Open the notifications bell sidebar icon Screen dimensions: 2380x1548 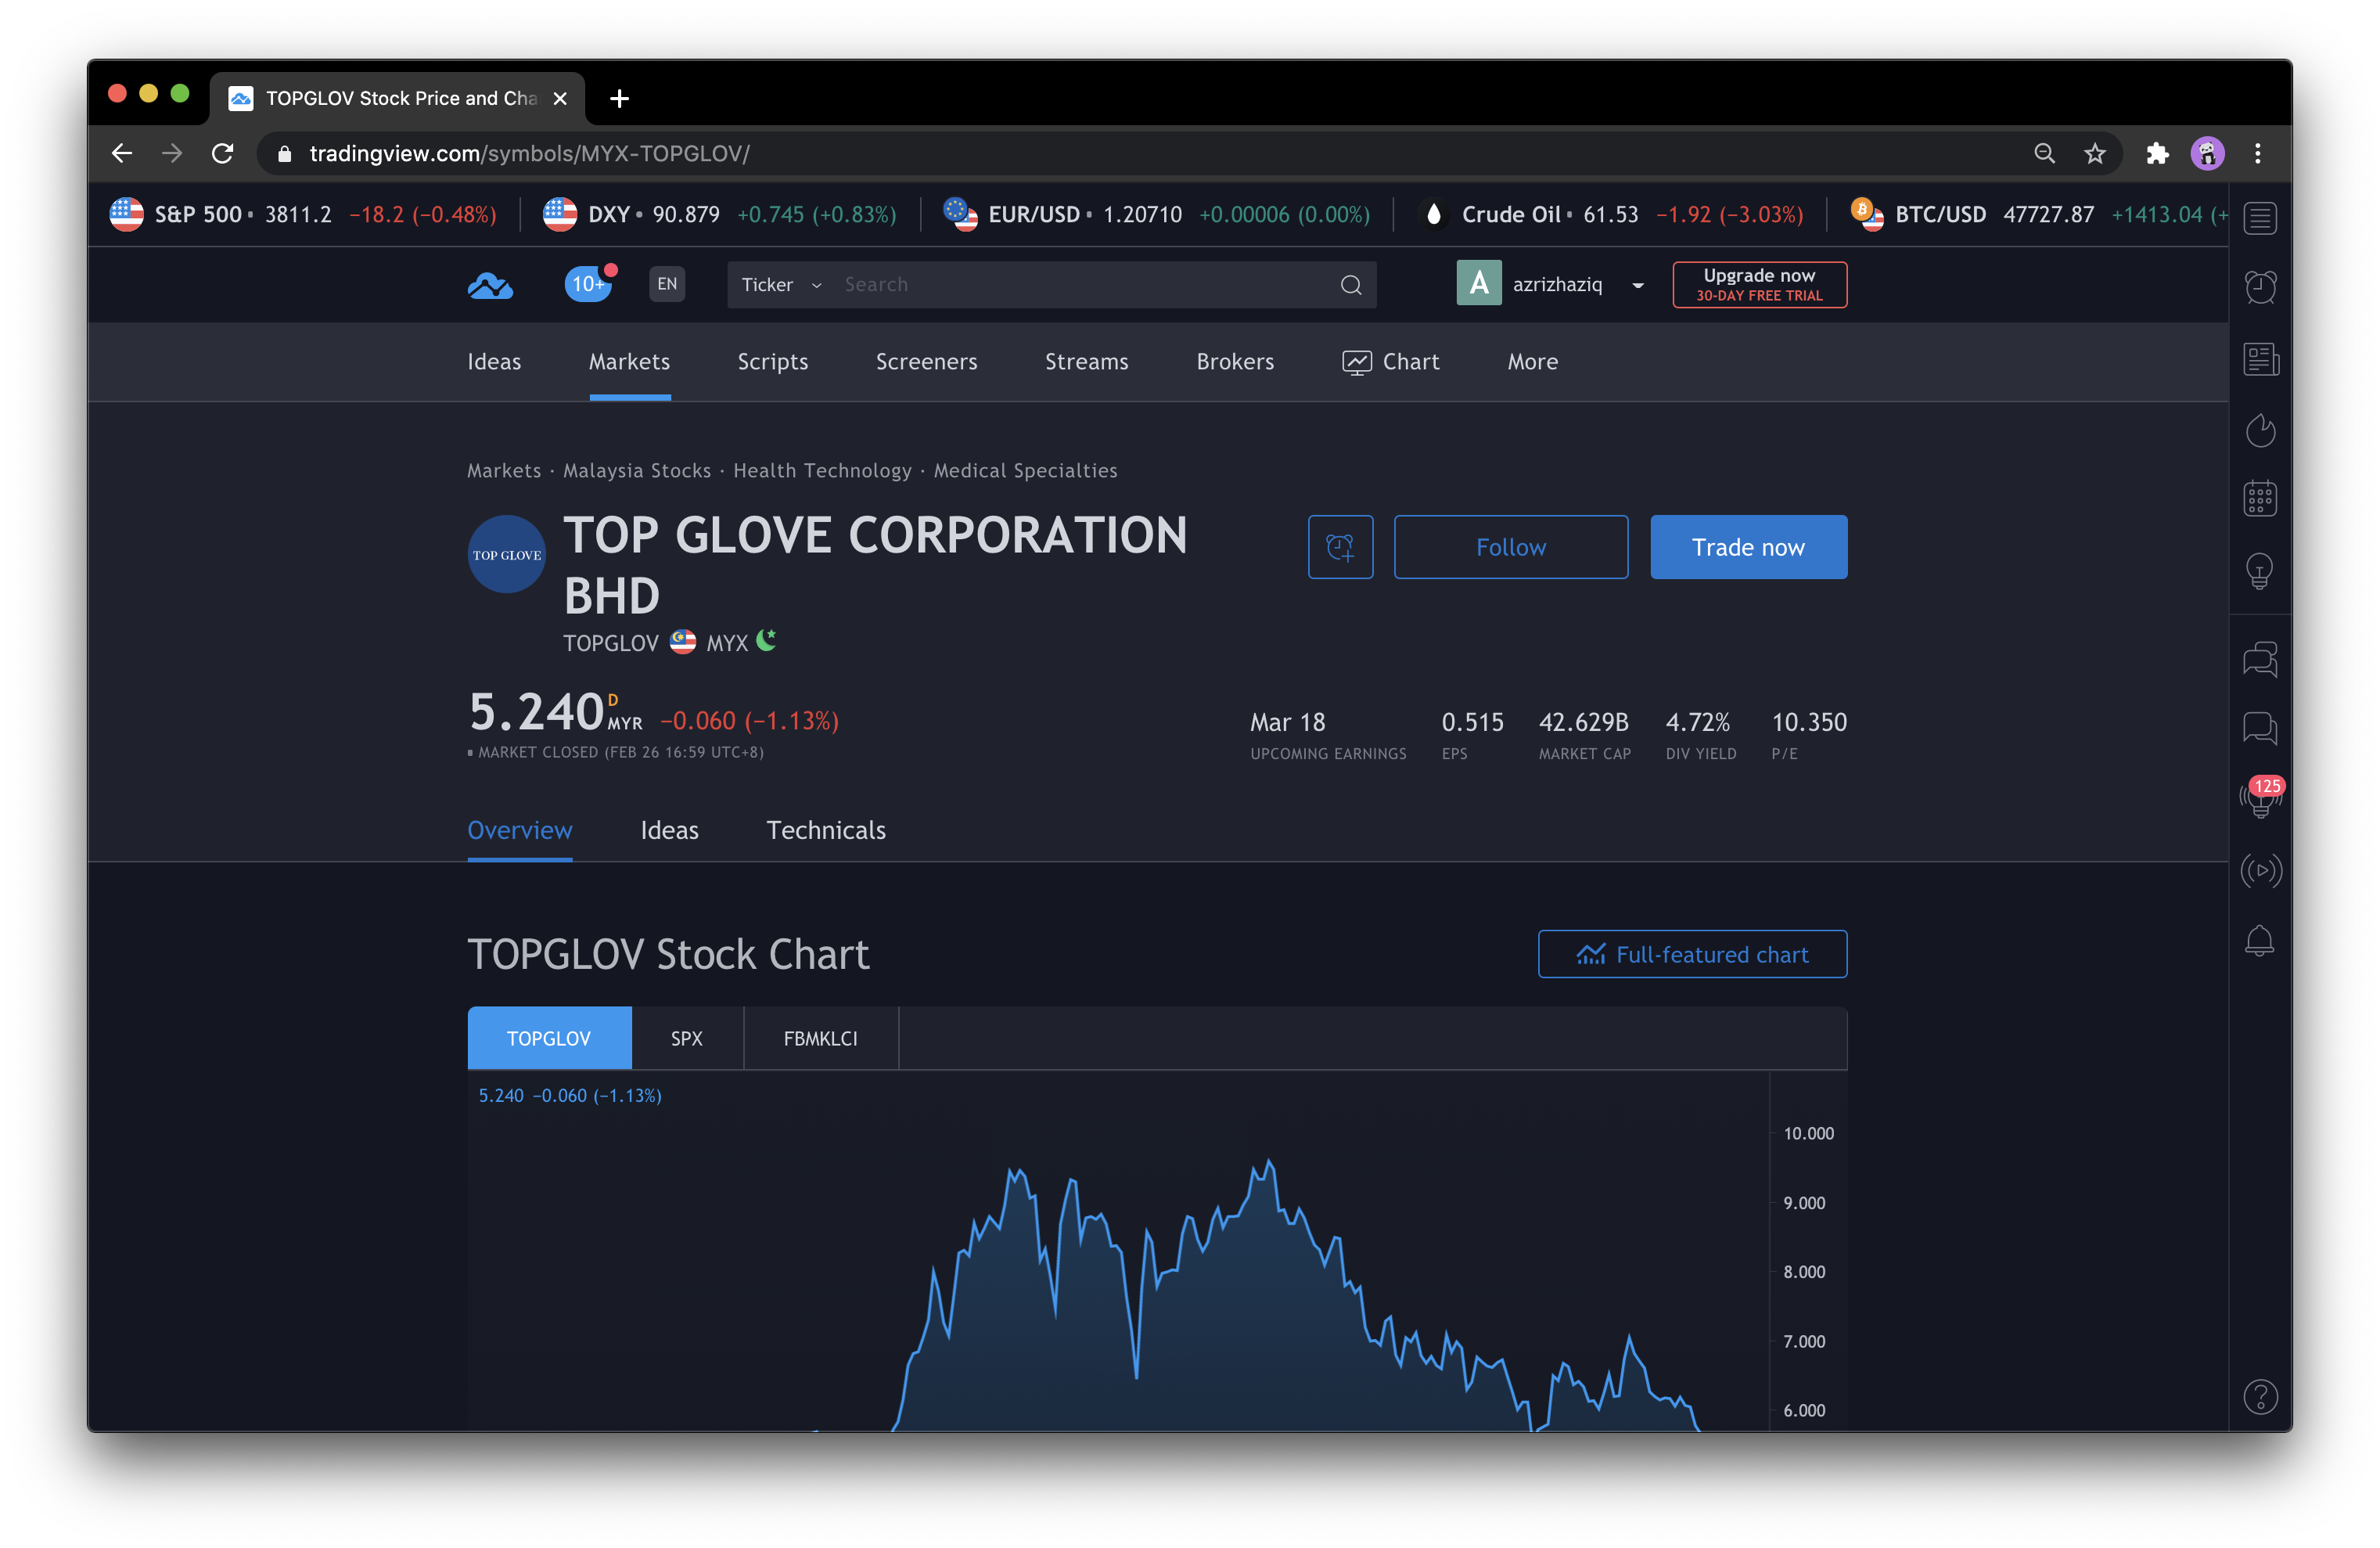tap(2260, 940)
